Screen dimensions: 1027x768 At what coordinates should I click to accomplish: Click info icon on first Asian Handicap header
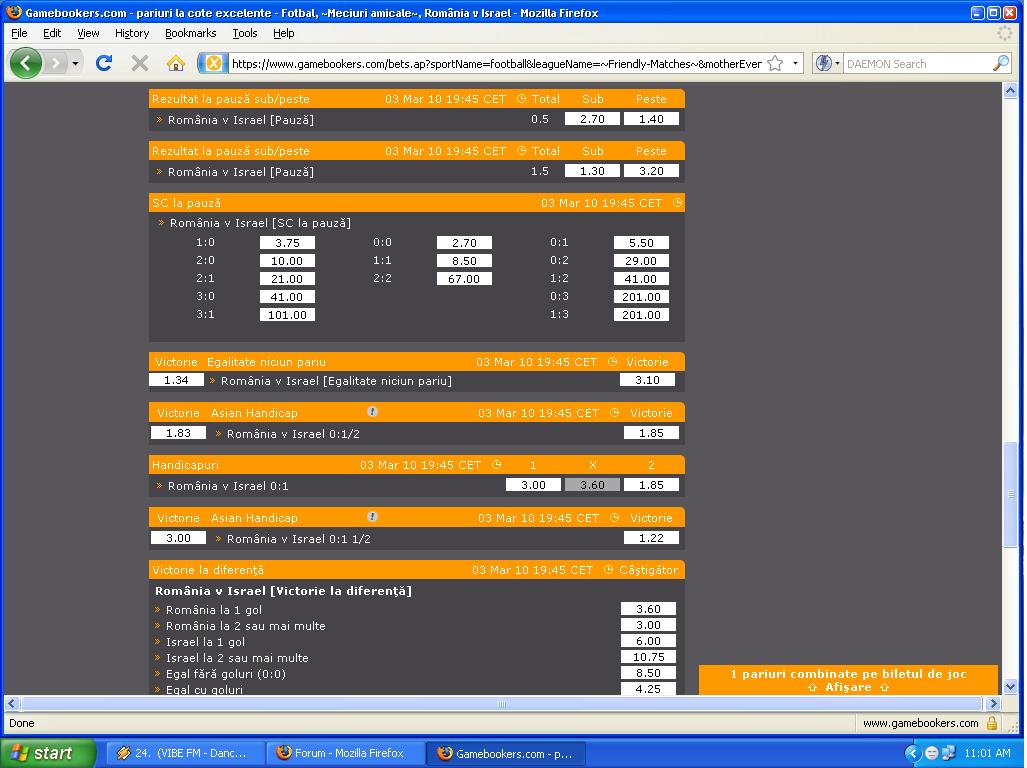pyautogui.click(x=372, y=412)
